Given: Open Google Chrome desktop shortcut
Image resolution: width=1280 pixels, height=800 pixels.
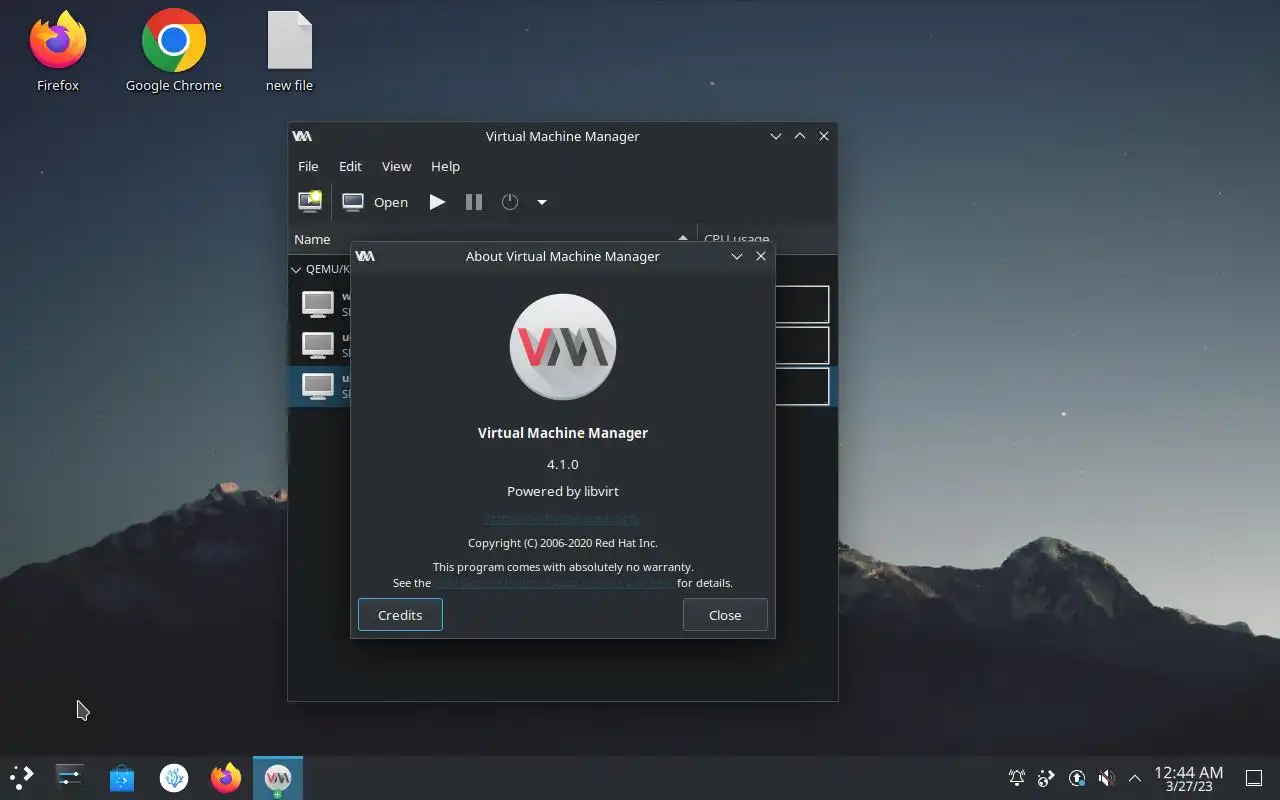Looking at the screenshot, I should (174, 52).
